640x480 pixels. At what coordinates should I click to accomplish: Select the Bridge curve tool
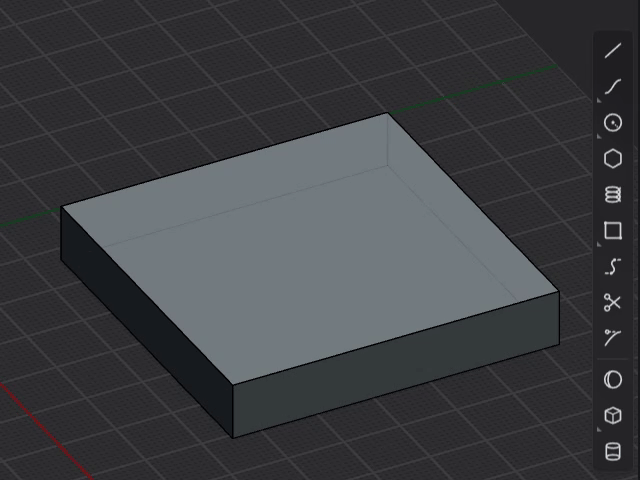point(613,338)
